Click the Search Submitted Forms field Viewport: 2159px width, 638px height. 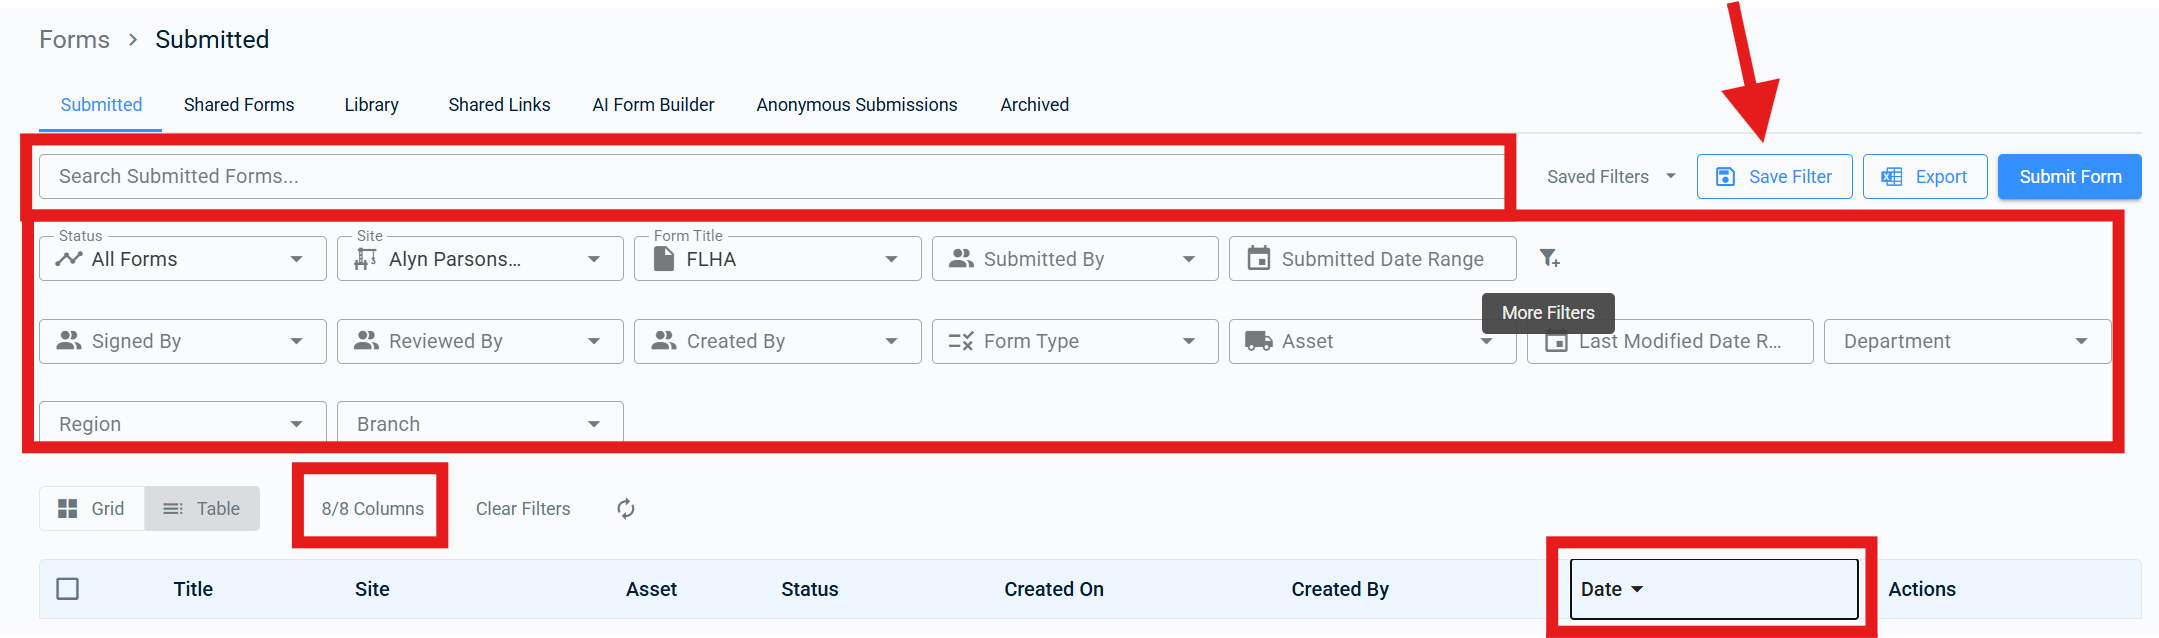[770, 177]
